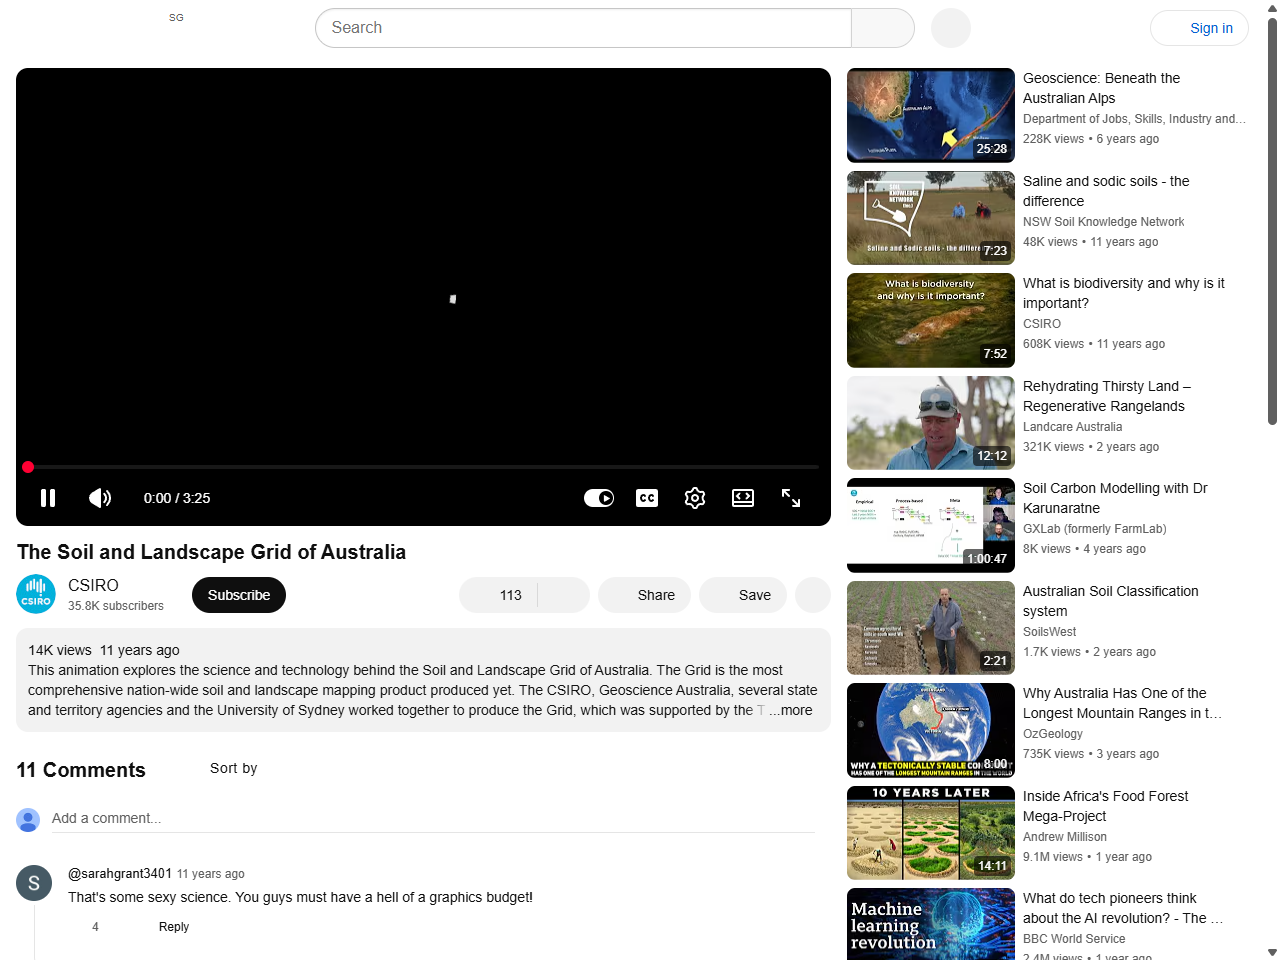1280x960 pixels.
Task: Open OzGeology channel link
Action: 1053,734
